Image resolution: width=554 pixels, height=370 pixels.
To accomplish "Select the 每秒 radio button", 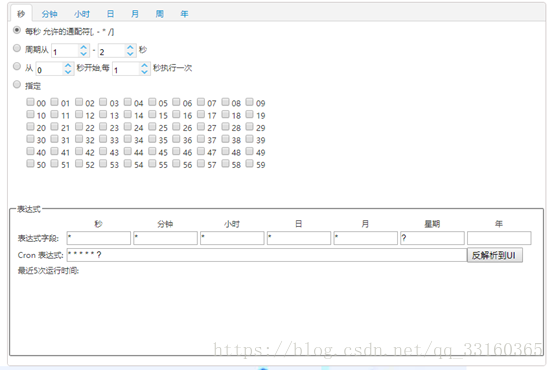I will (x=17, y=30).
